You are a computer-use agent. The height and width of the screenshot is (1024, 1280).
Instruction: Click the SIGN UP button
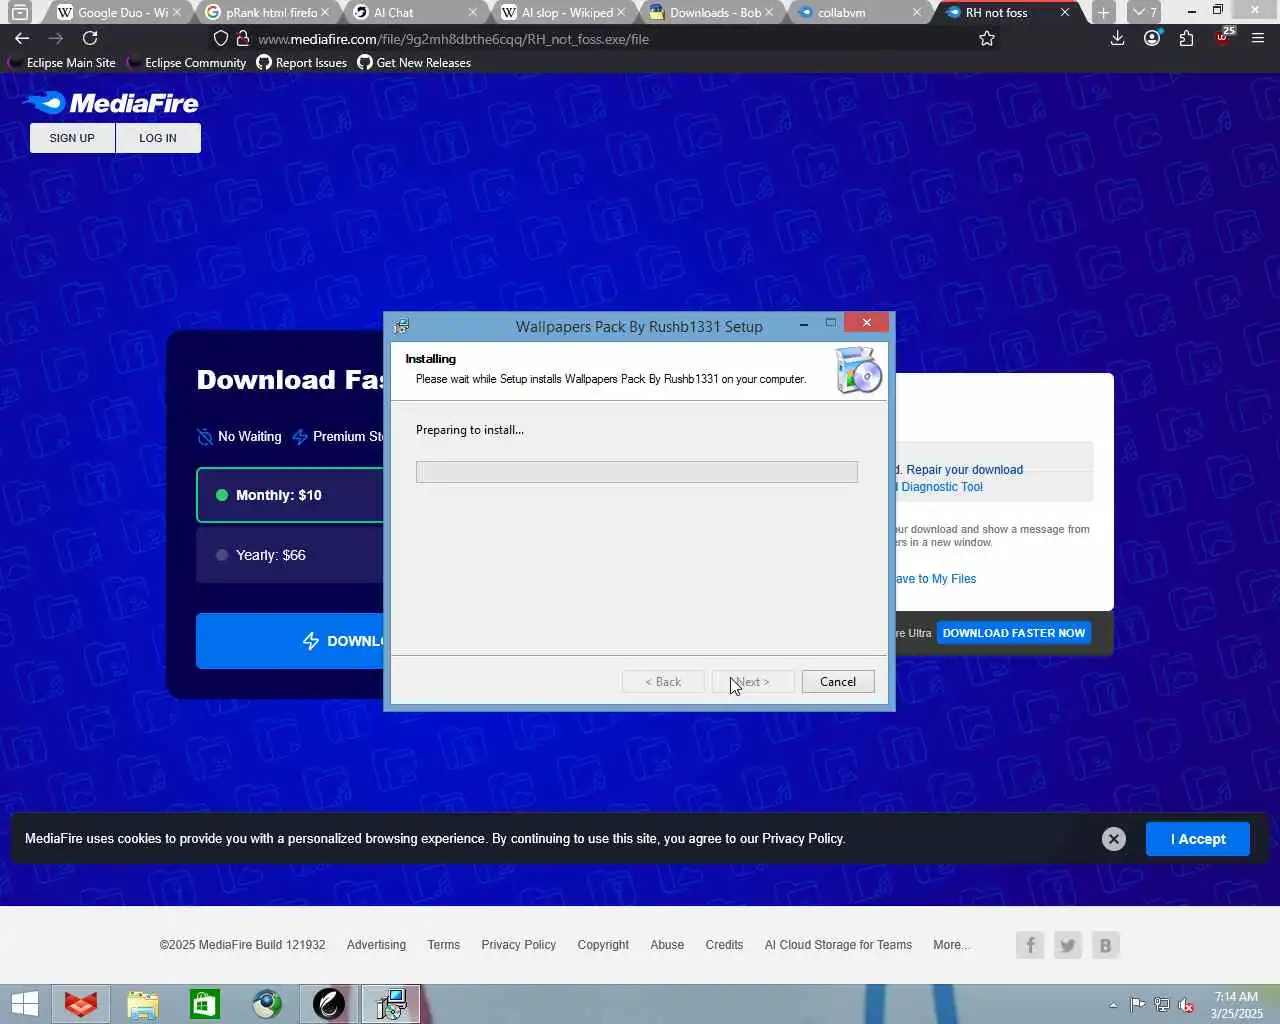(x=72, y=138)
